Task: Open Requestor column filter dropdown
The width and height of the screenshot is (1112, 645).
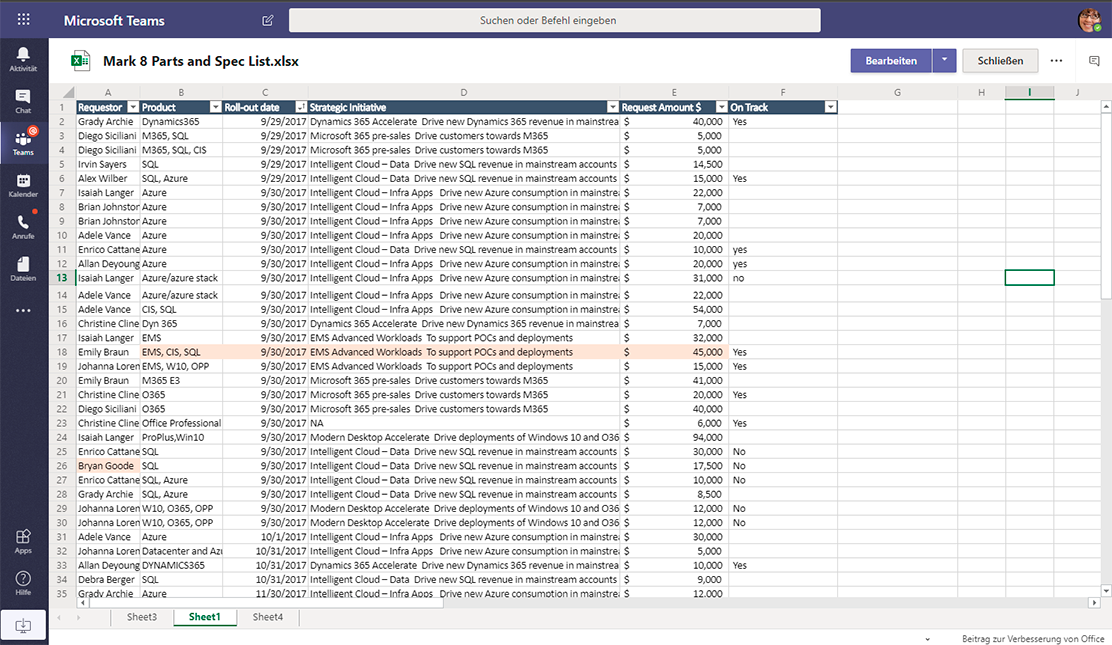Action: pyautogui.click(x=133, y=107)
